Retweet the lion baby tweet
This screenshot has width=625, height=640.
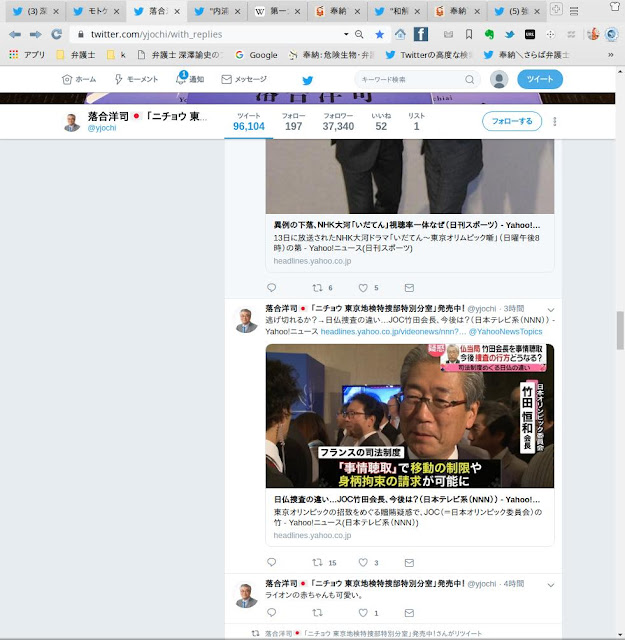317,612
